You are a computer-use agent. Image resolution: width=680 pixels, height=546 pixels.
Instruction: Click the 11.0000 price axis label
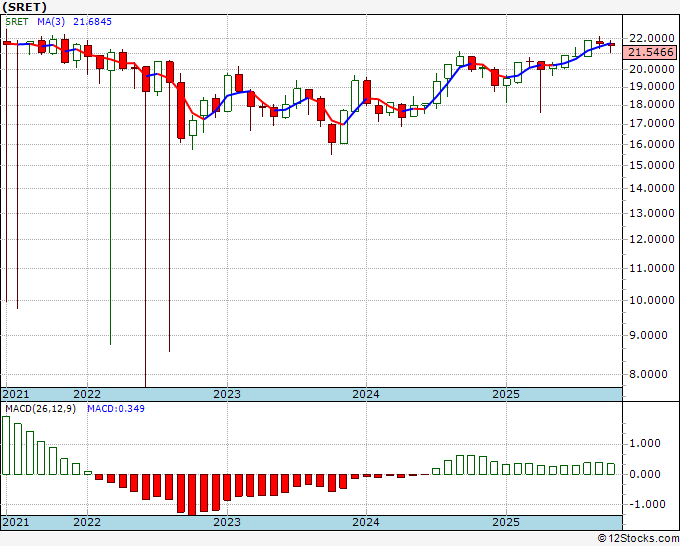click(x=651, y=268)
